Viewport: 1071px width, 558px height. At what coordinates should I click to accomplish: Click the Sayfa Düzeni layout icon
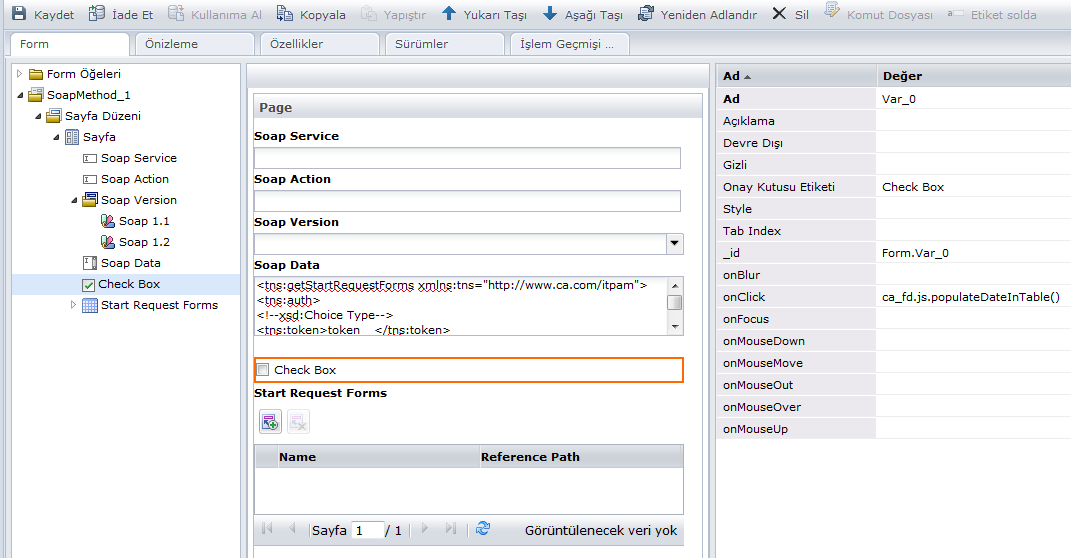54,116
